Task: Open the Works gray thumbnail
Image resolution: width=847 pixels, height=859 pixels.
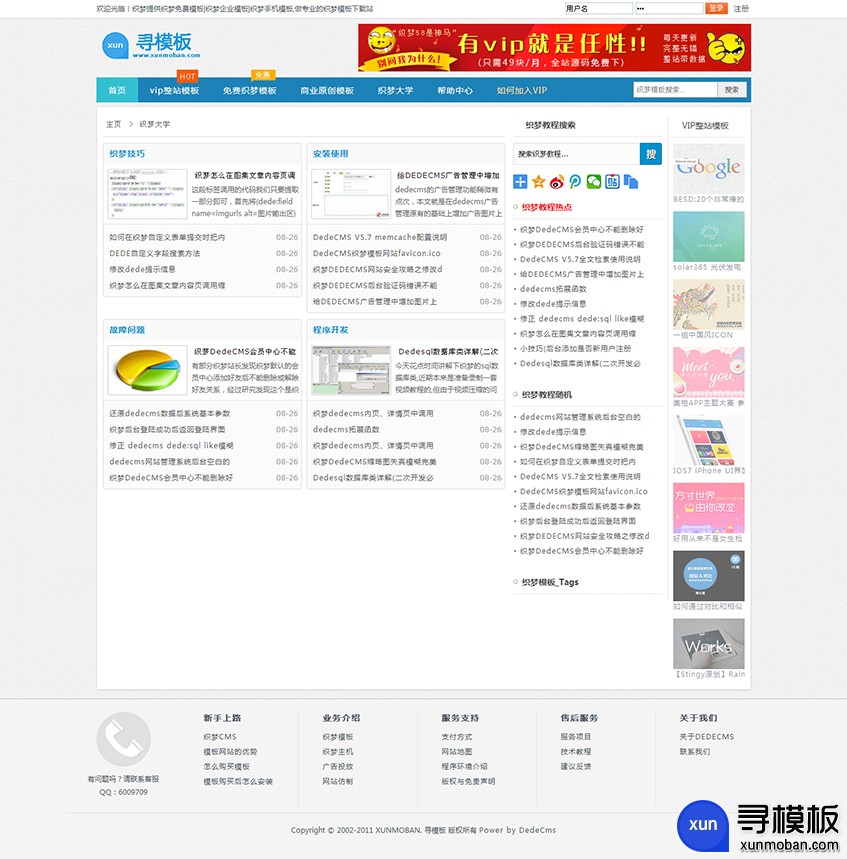Action: click(708, 644)
